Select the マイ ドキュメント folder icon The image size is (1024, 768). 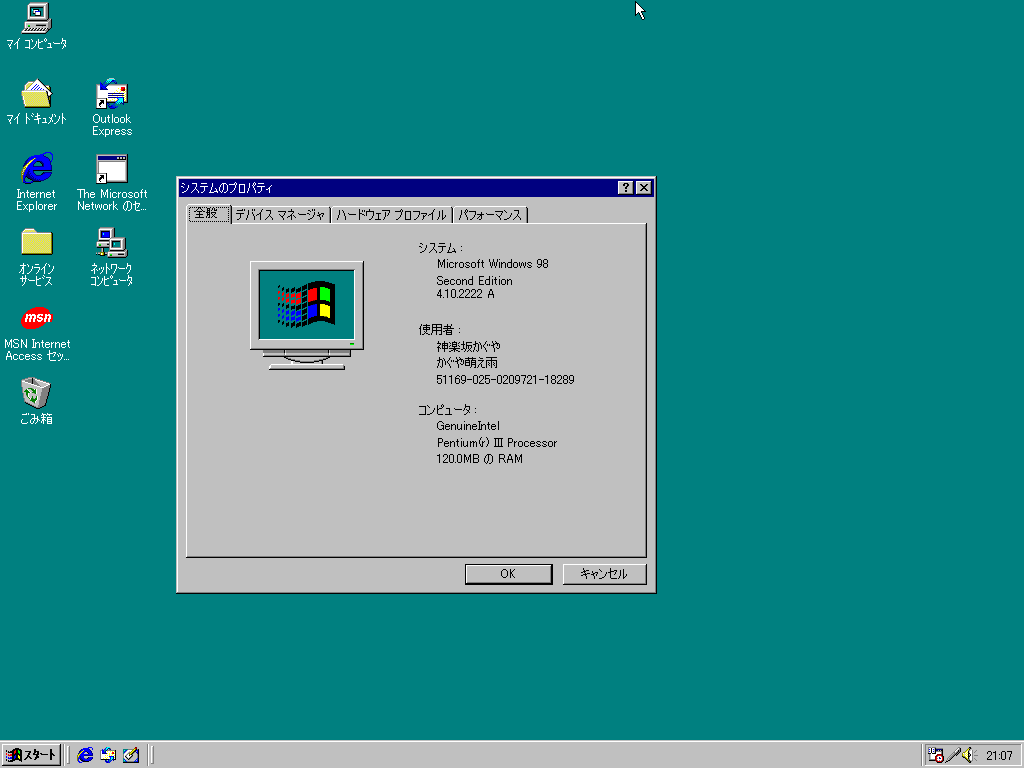tap(36, 94)
